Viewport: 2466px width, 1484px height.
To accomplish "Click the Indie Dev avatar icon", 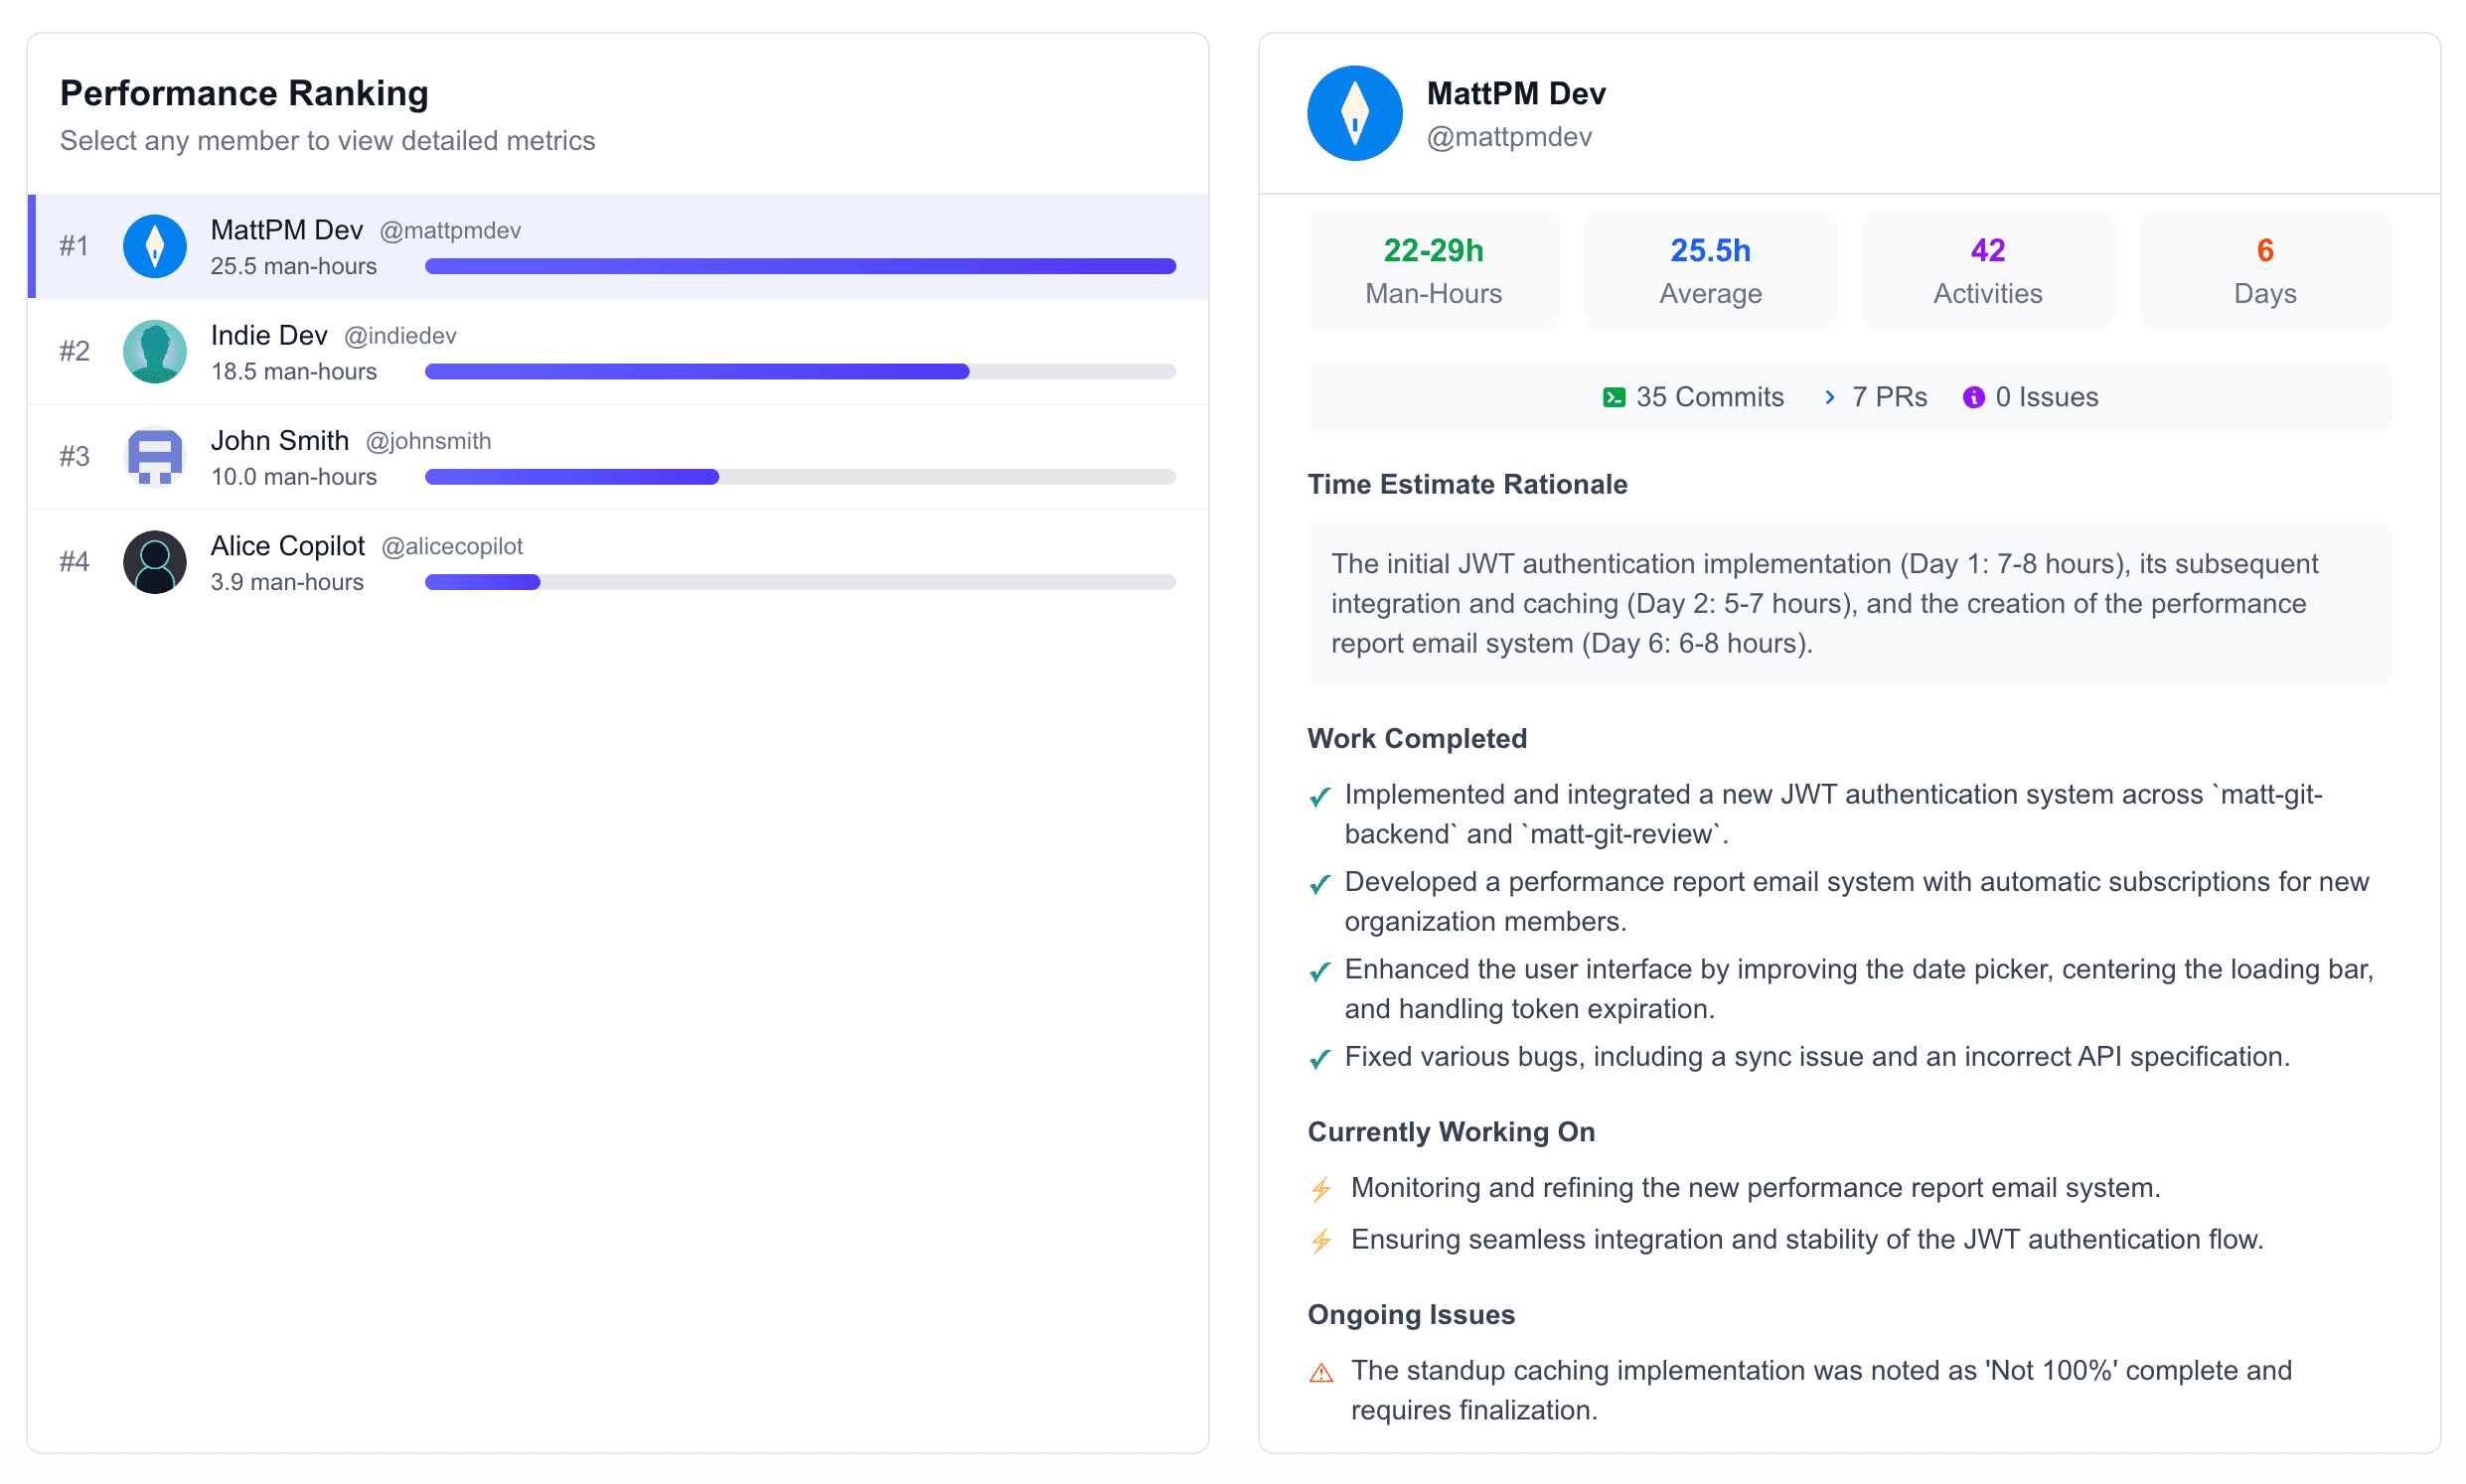I will tap(154, 352).
